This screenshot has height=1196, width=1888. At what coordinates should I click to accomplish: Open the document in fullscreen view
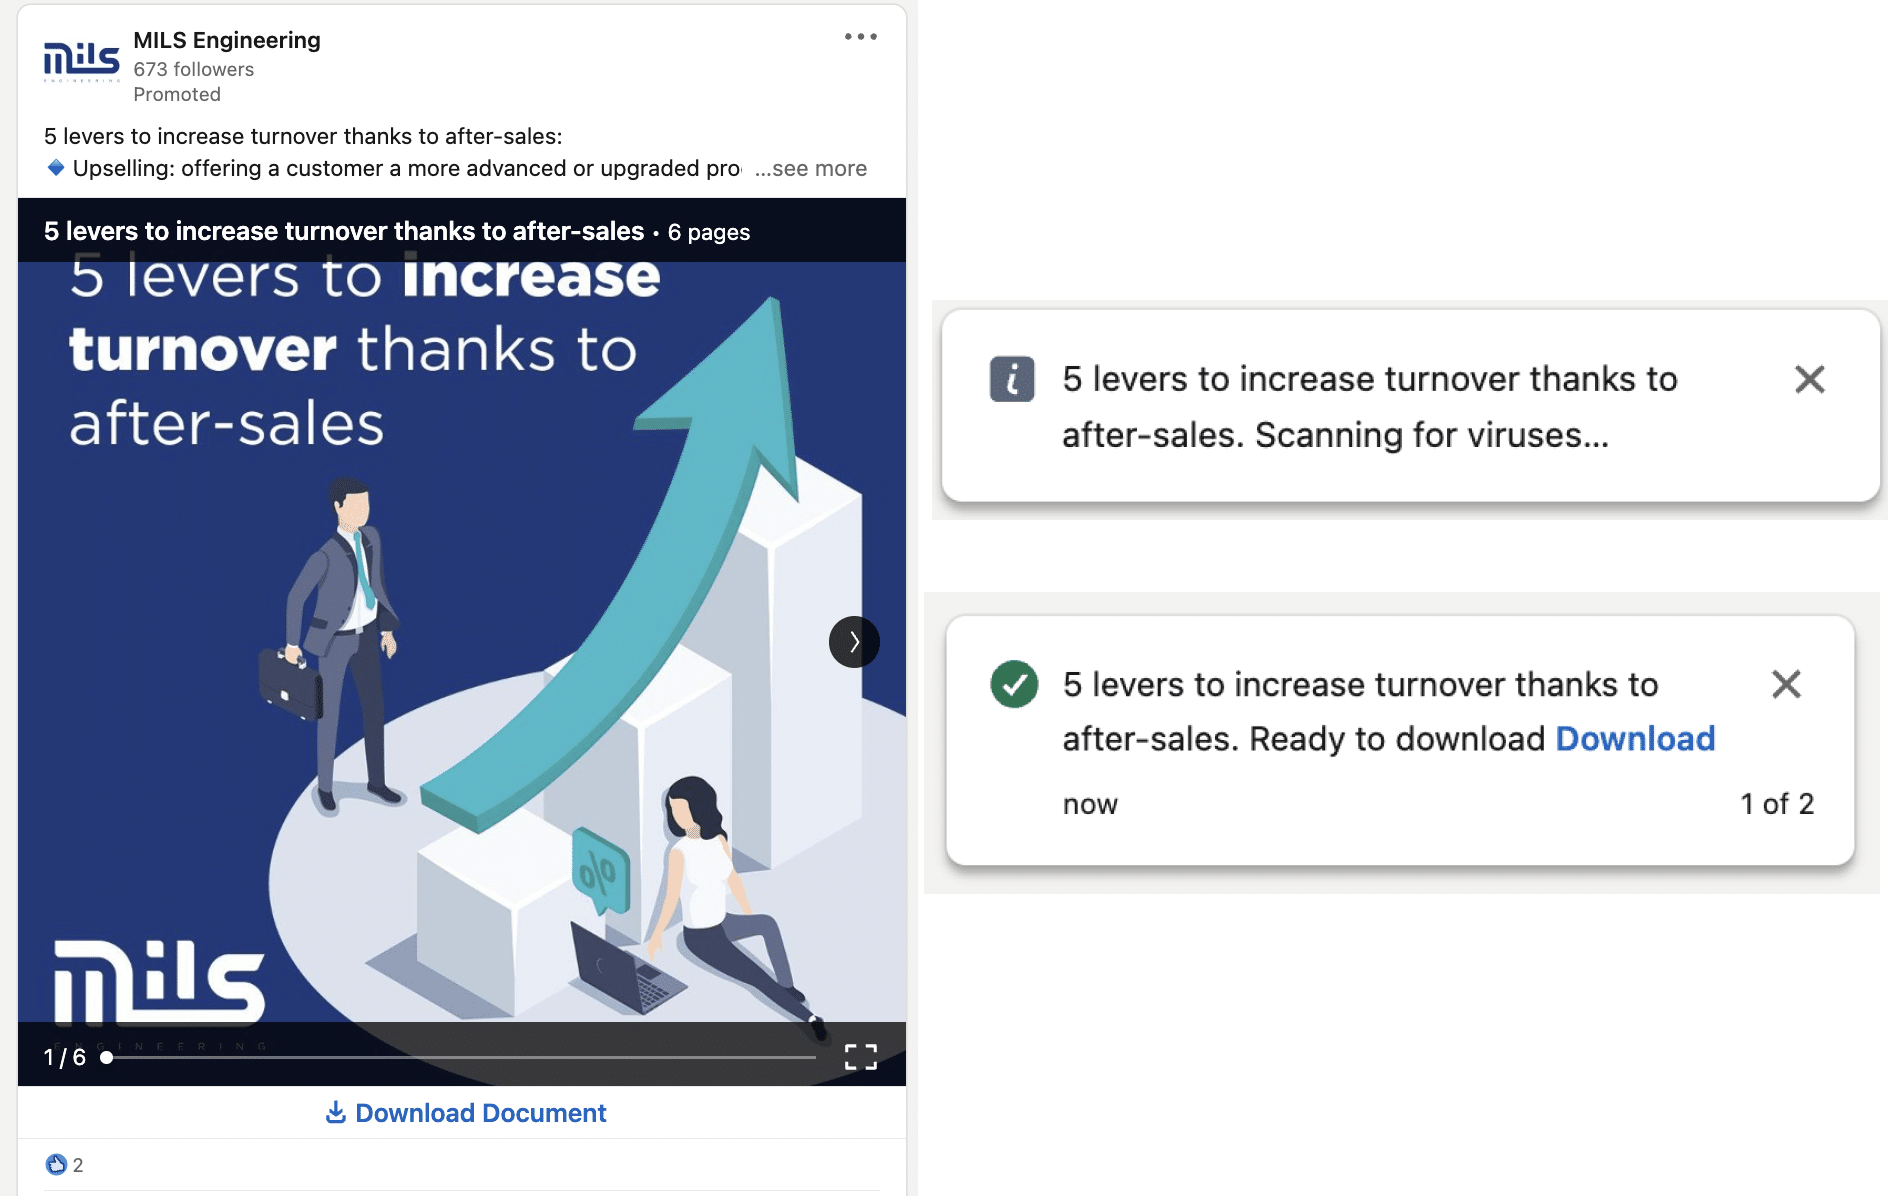[x=860, y=1056]
